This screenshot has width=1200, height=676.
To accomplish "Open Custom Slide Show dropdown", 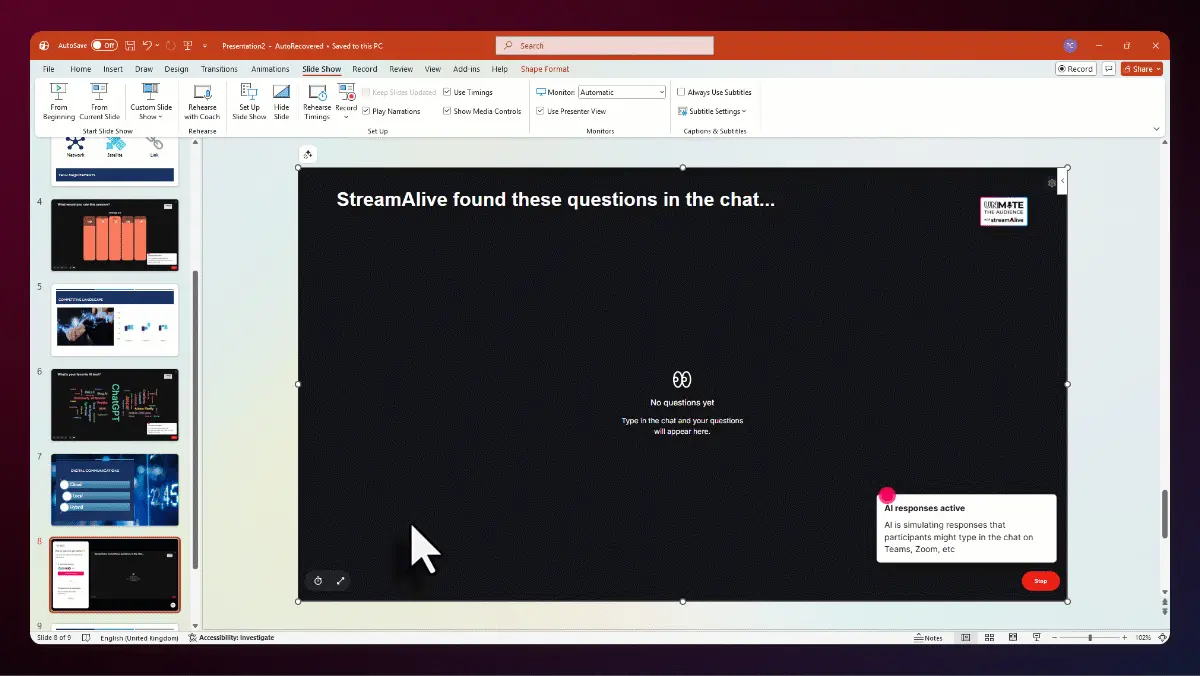I will pyautogui.click(x=151, y=101).
